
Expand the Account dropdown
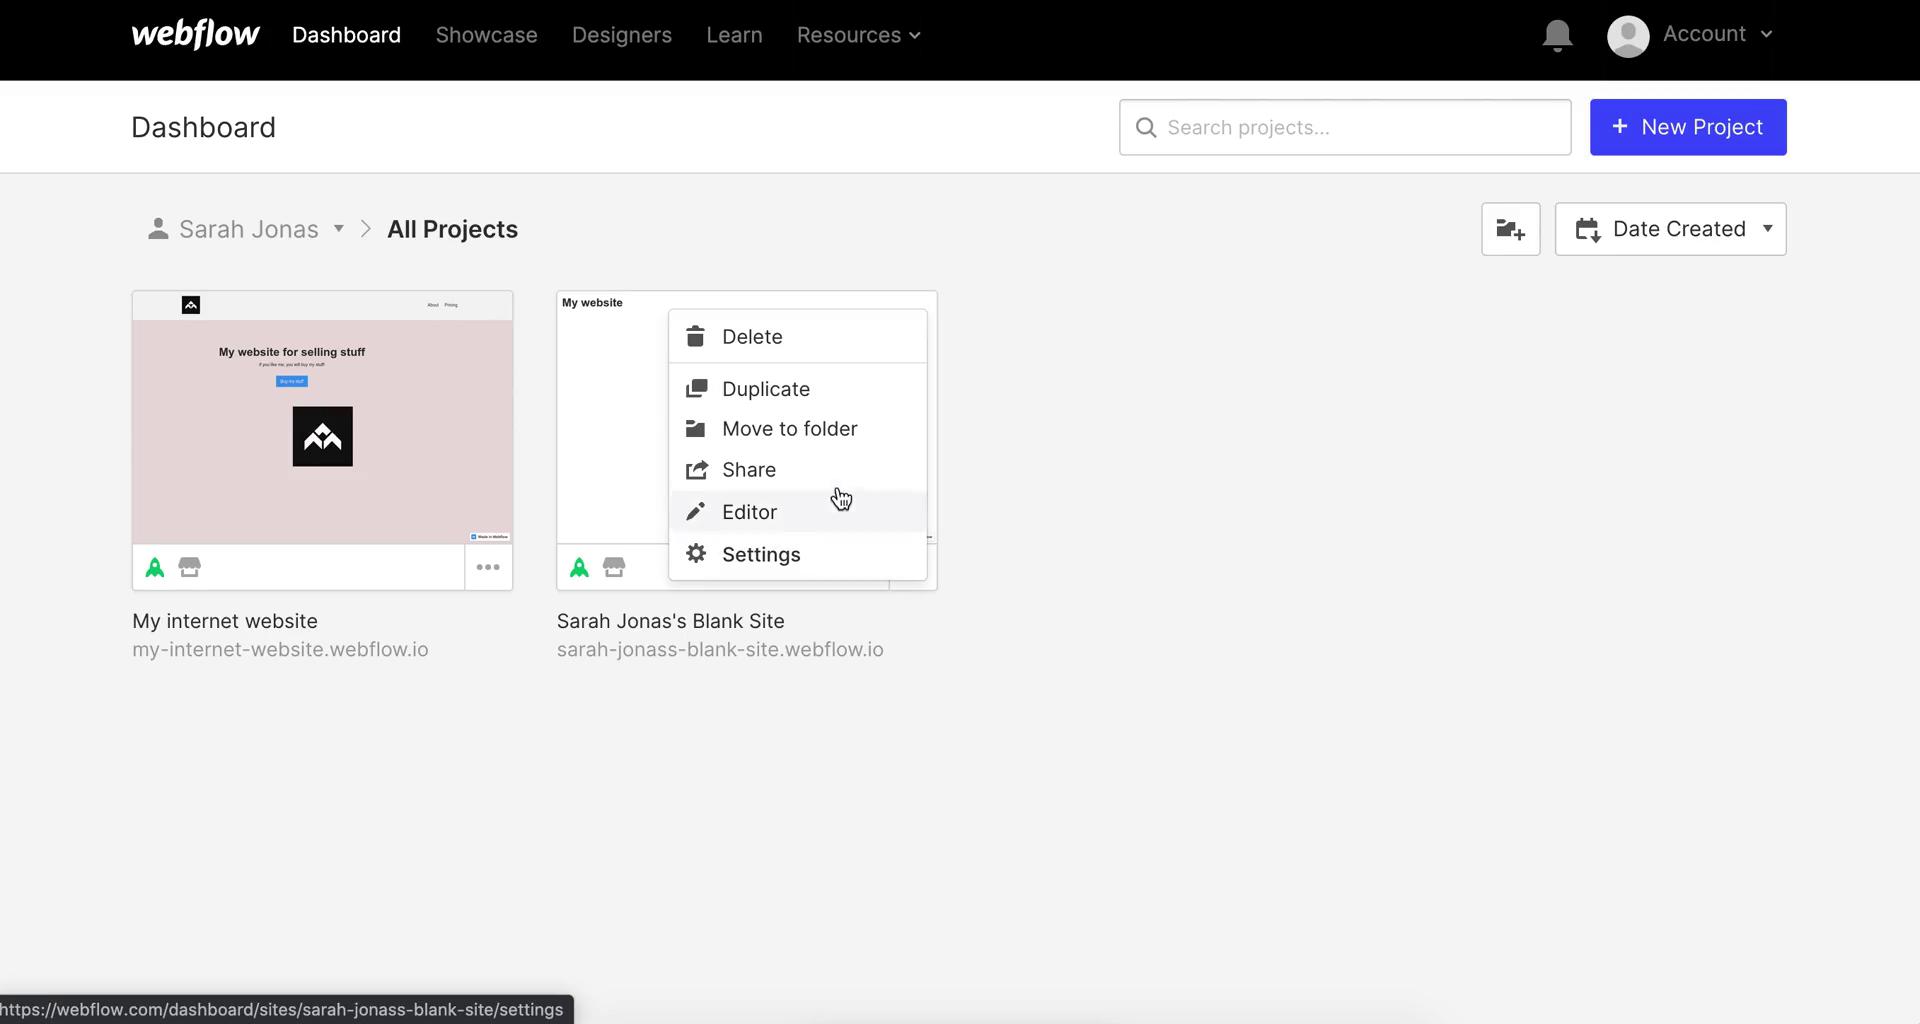pos(1717,34)
